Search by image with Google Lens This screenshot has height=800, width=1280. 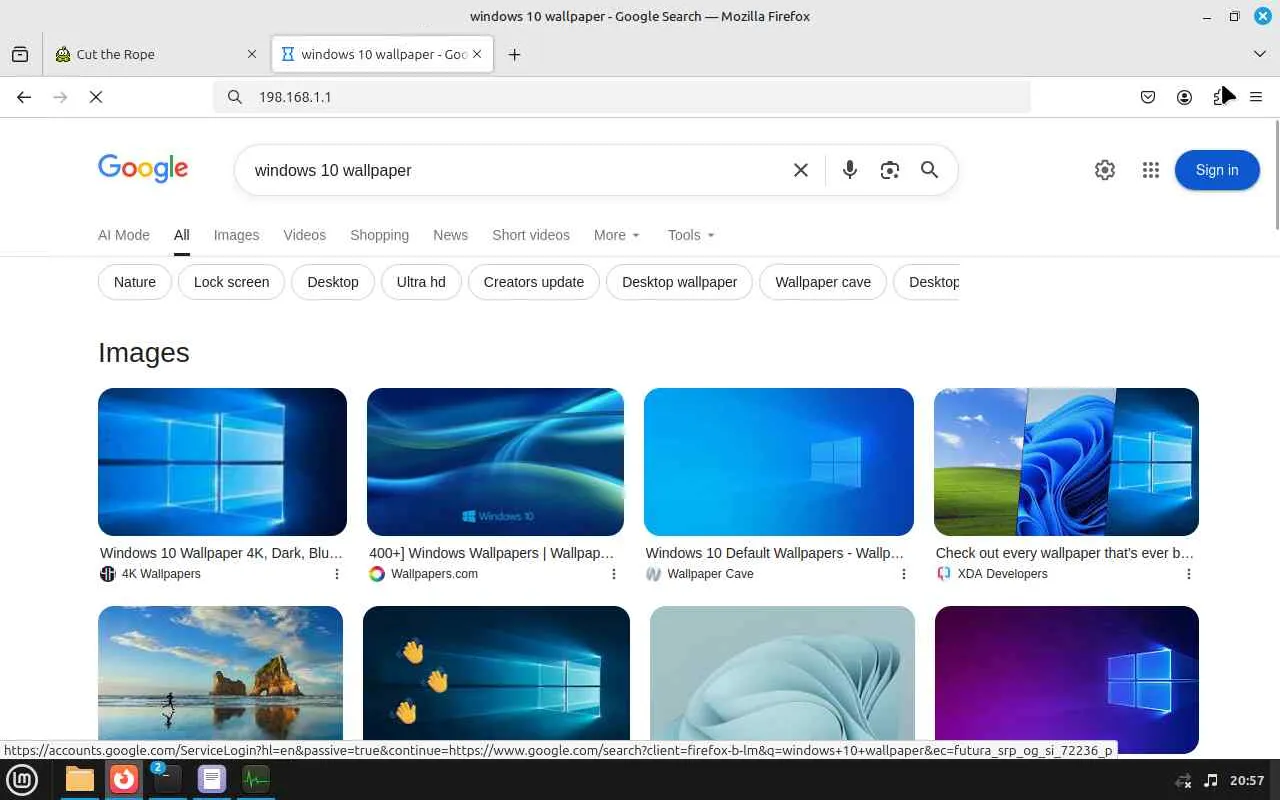[x=890, y=170]
